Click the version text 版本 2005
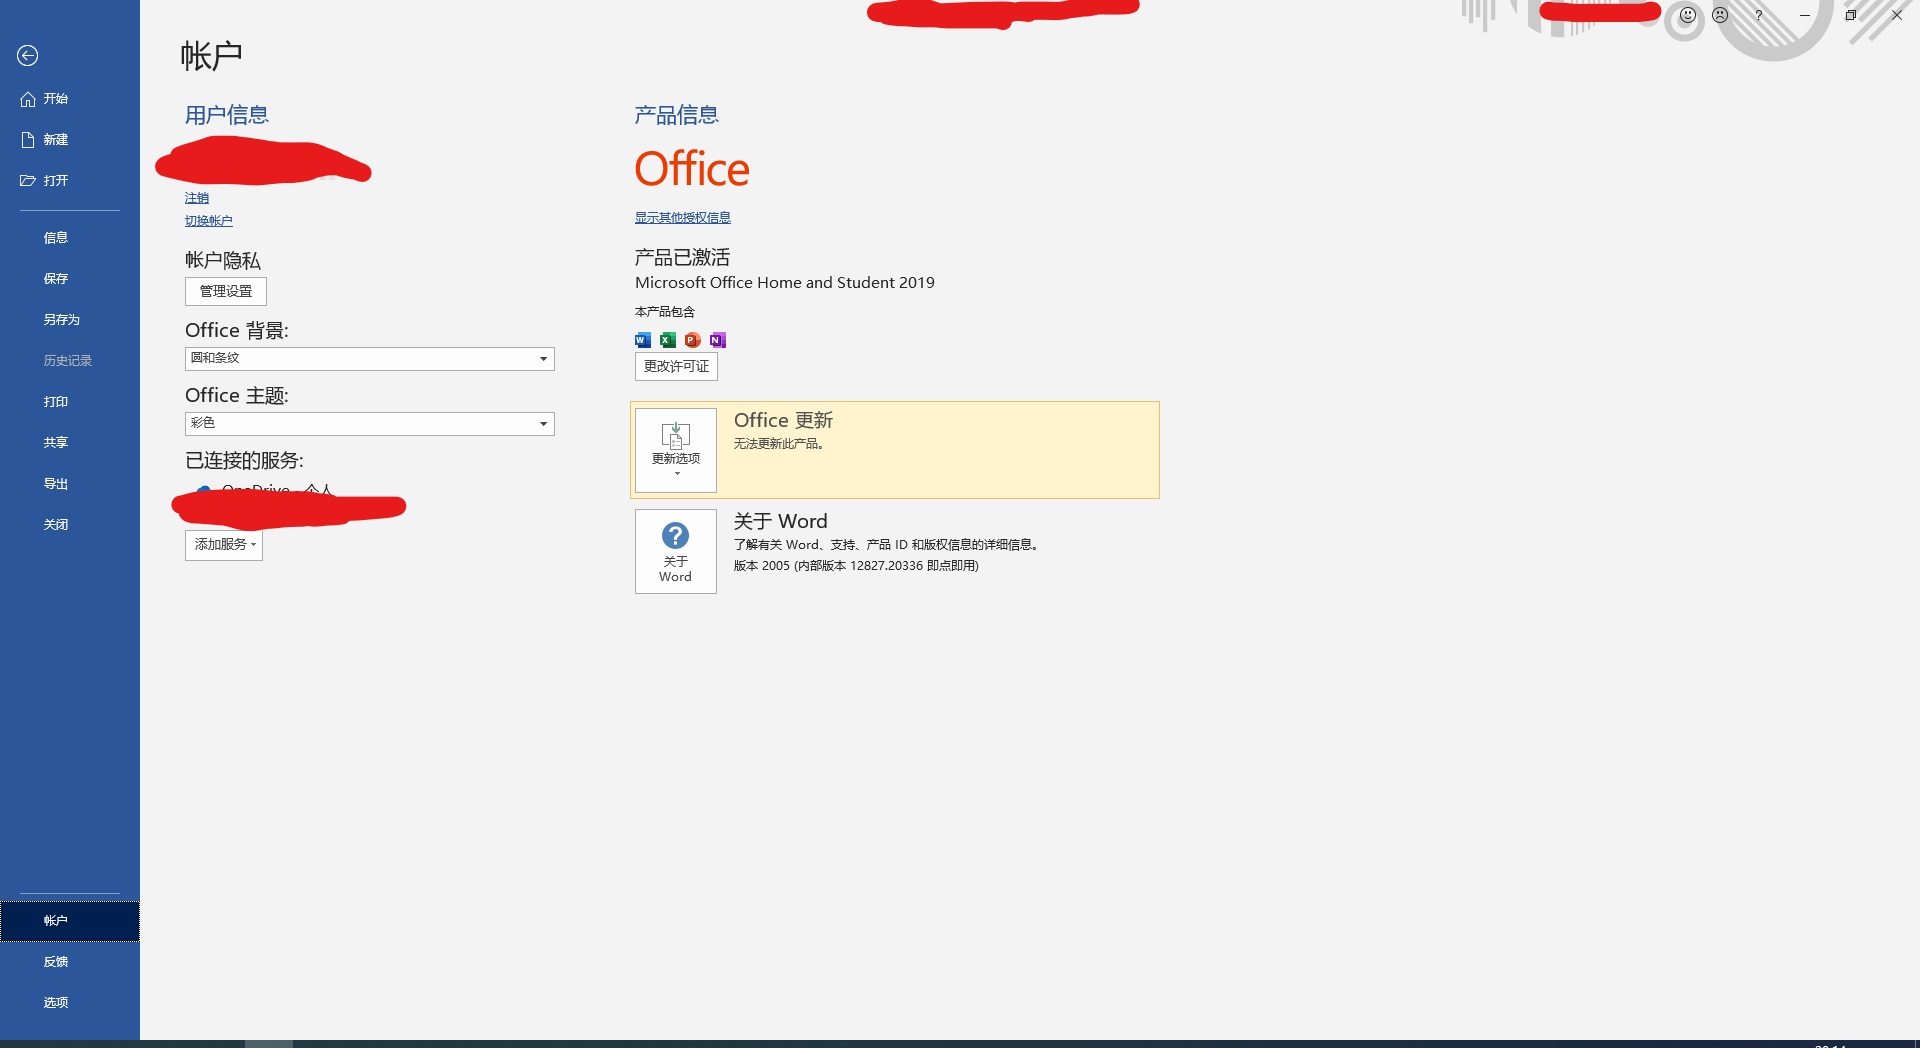Viewport: 1920px width, 1048px height. click(856, 566)
